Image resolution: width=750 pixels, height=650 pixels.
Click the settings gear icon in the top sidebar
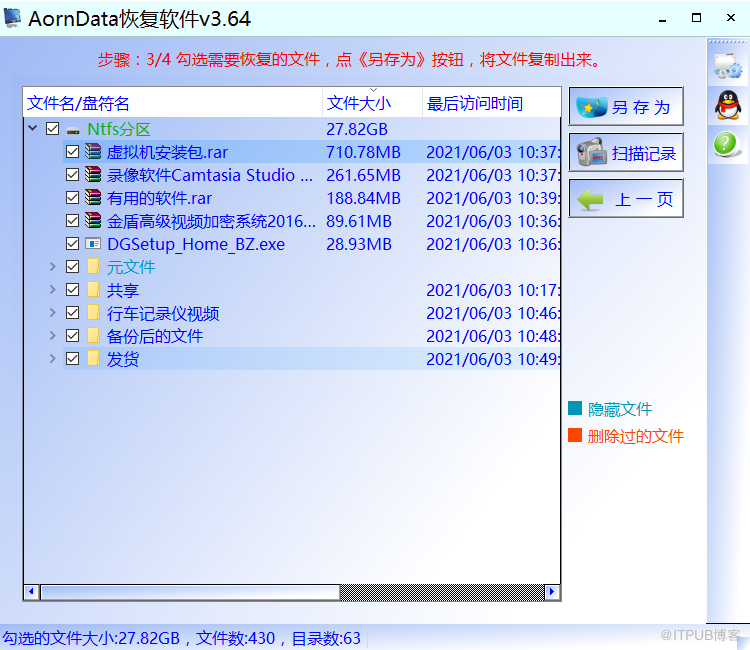click(x=728, y=66)
